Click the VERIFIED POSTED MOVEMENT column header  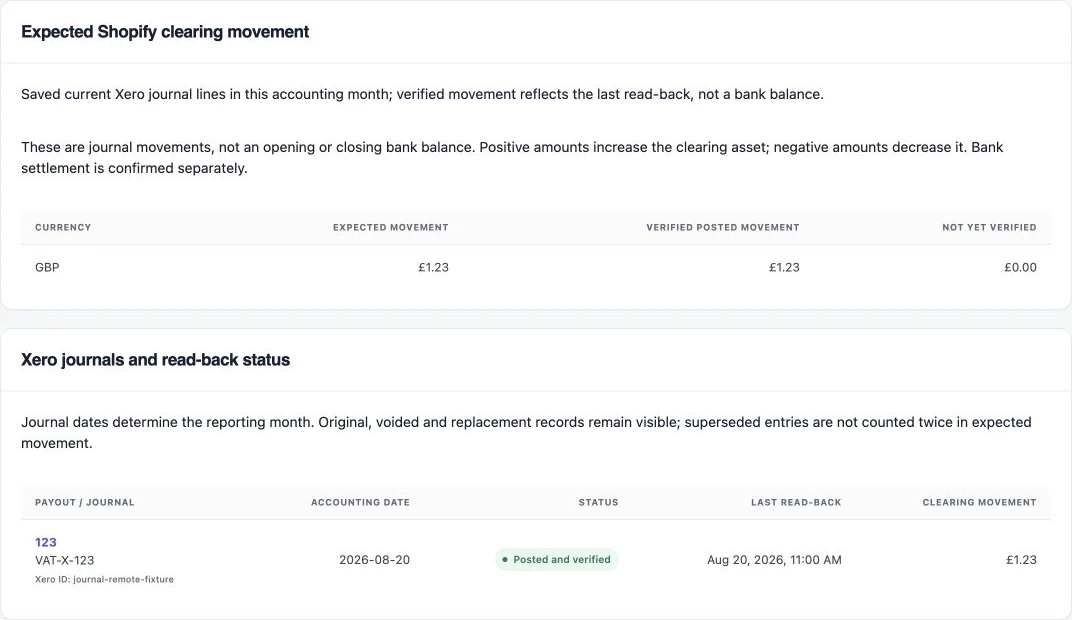pyautogui.click(x=723, y=227)
